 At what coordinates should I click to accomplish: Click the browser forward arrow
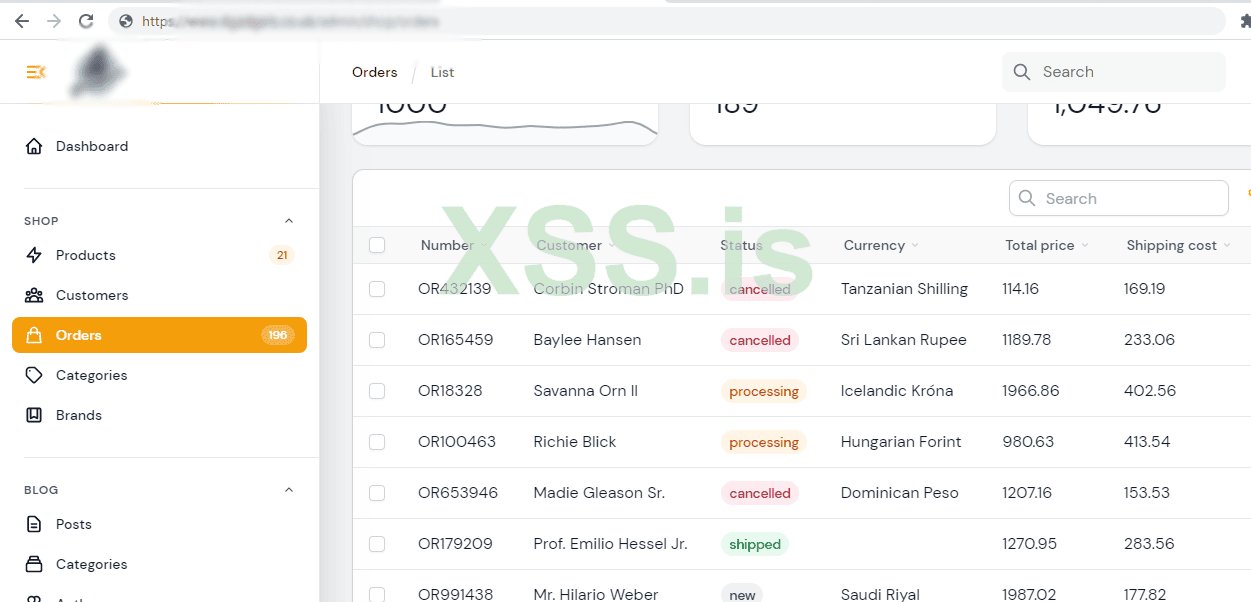(54, 20)
